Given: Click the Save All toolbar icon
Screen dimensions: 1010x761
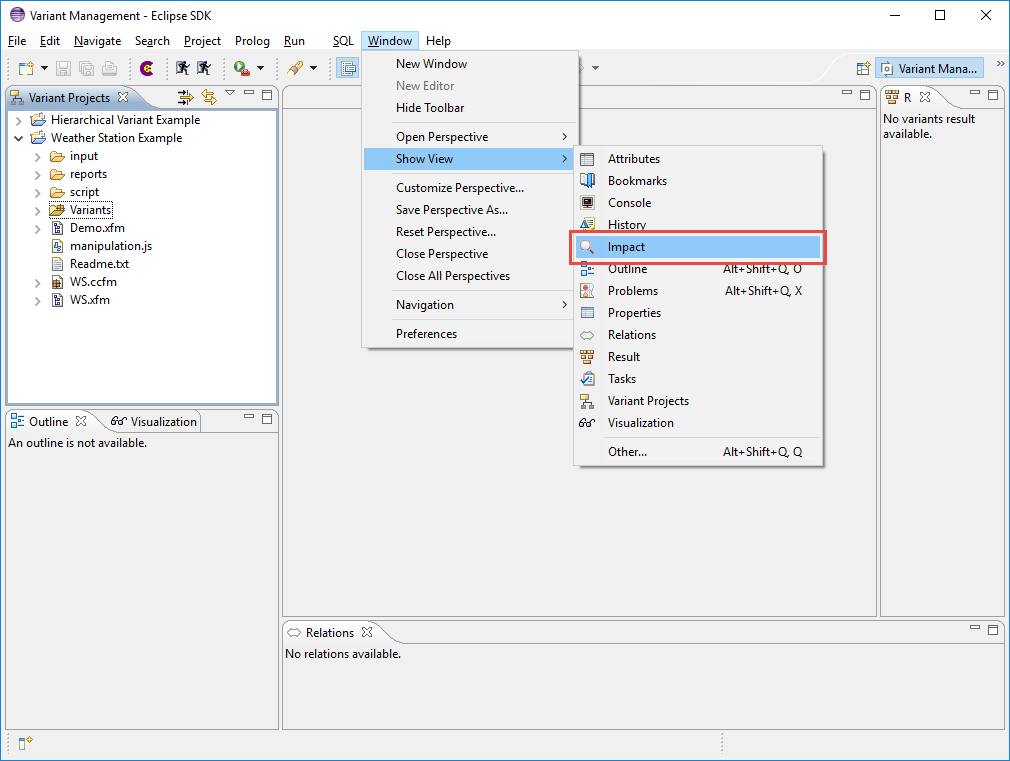Looking at the screenshot, I should (x=86, y=68).
